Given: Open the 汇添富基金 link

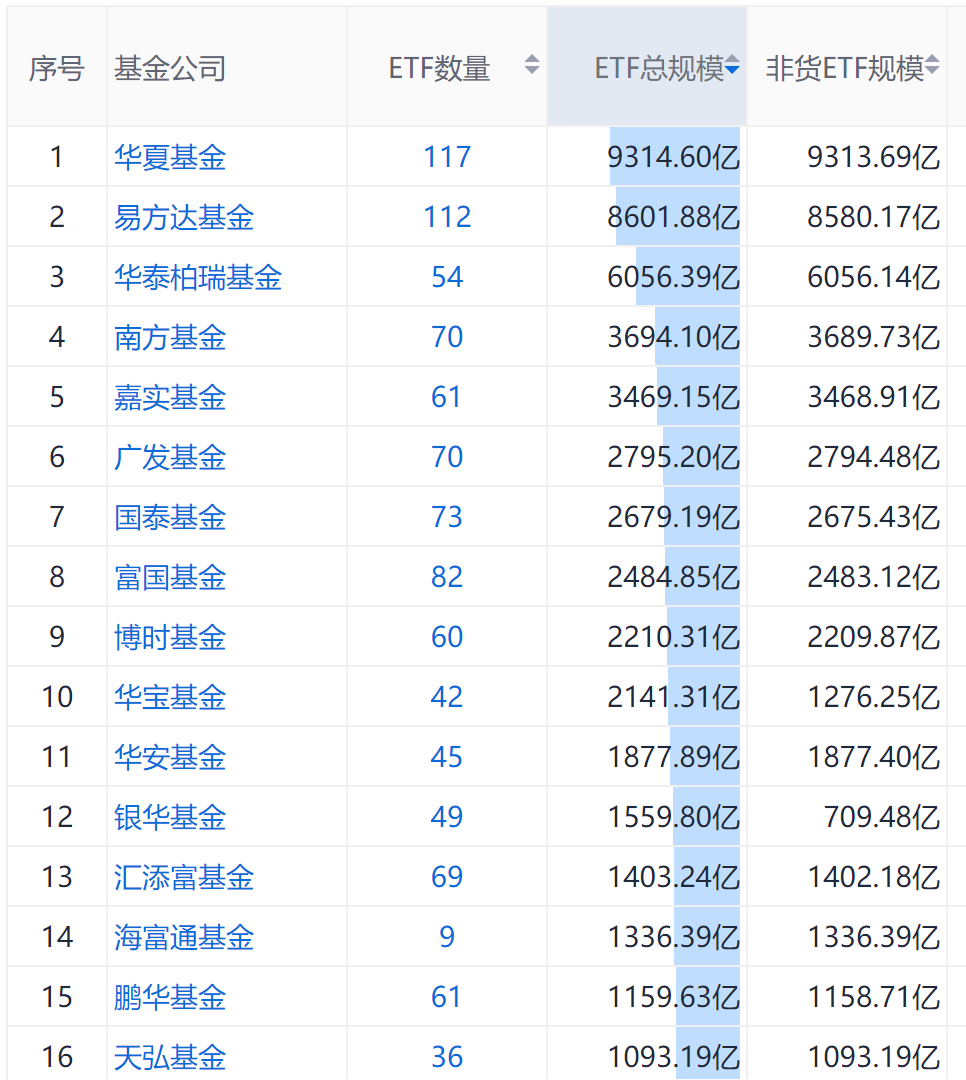Looking at the screenshot, I should (184, 876).
